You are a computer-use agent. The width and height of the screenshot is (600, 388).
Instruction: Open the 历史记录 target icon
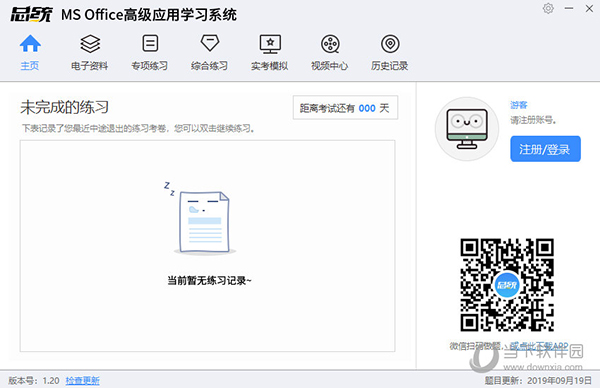[390, 44]
